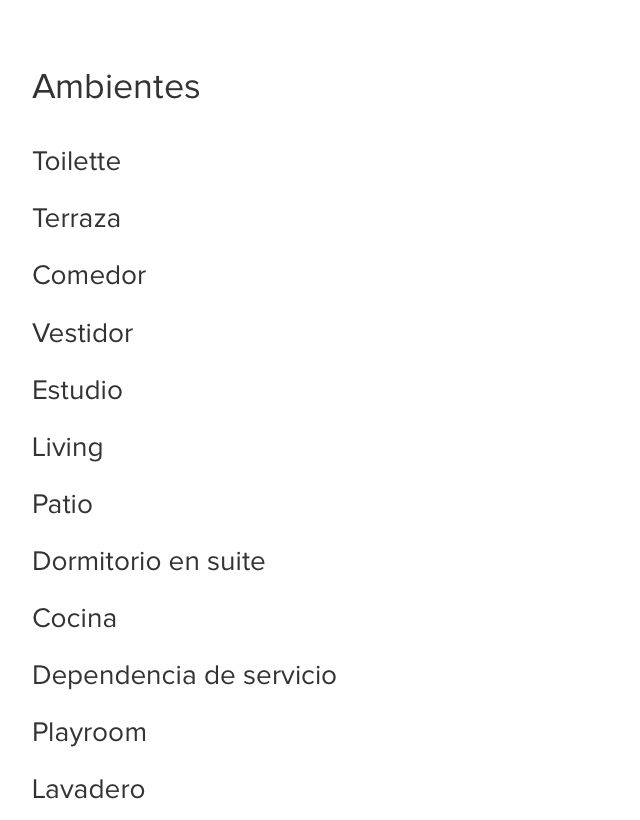Viewport: 640px width, 820px height.
Task: Click the letter A of Ambientes heading
Action: click(43, 86)
